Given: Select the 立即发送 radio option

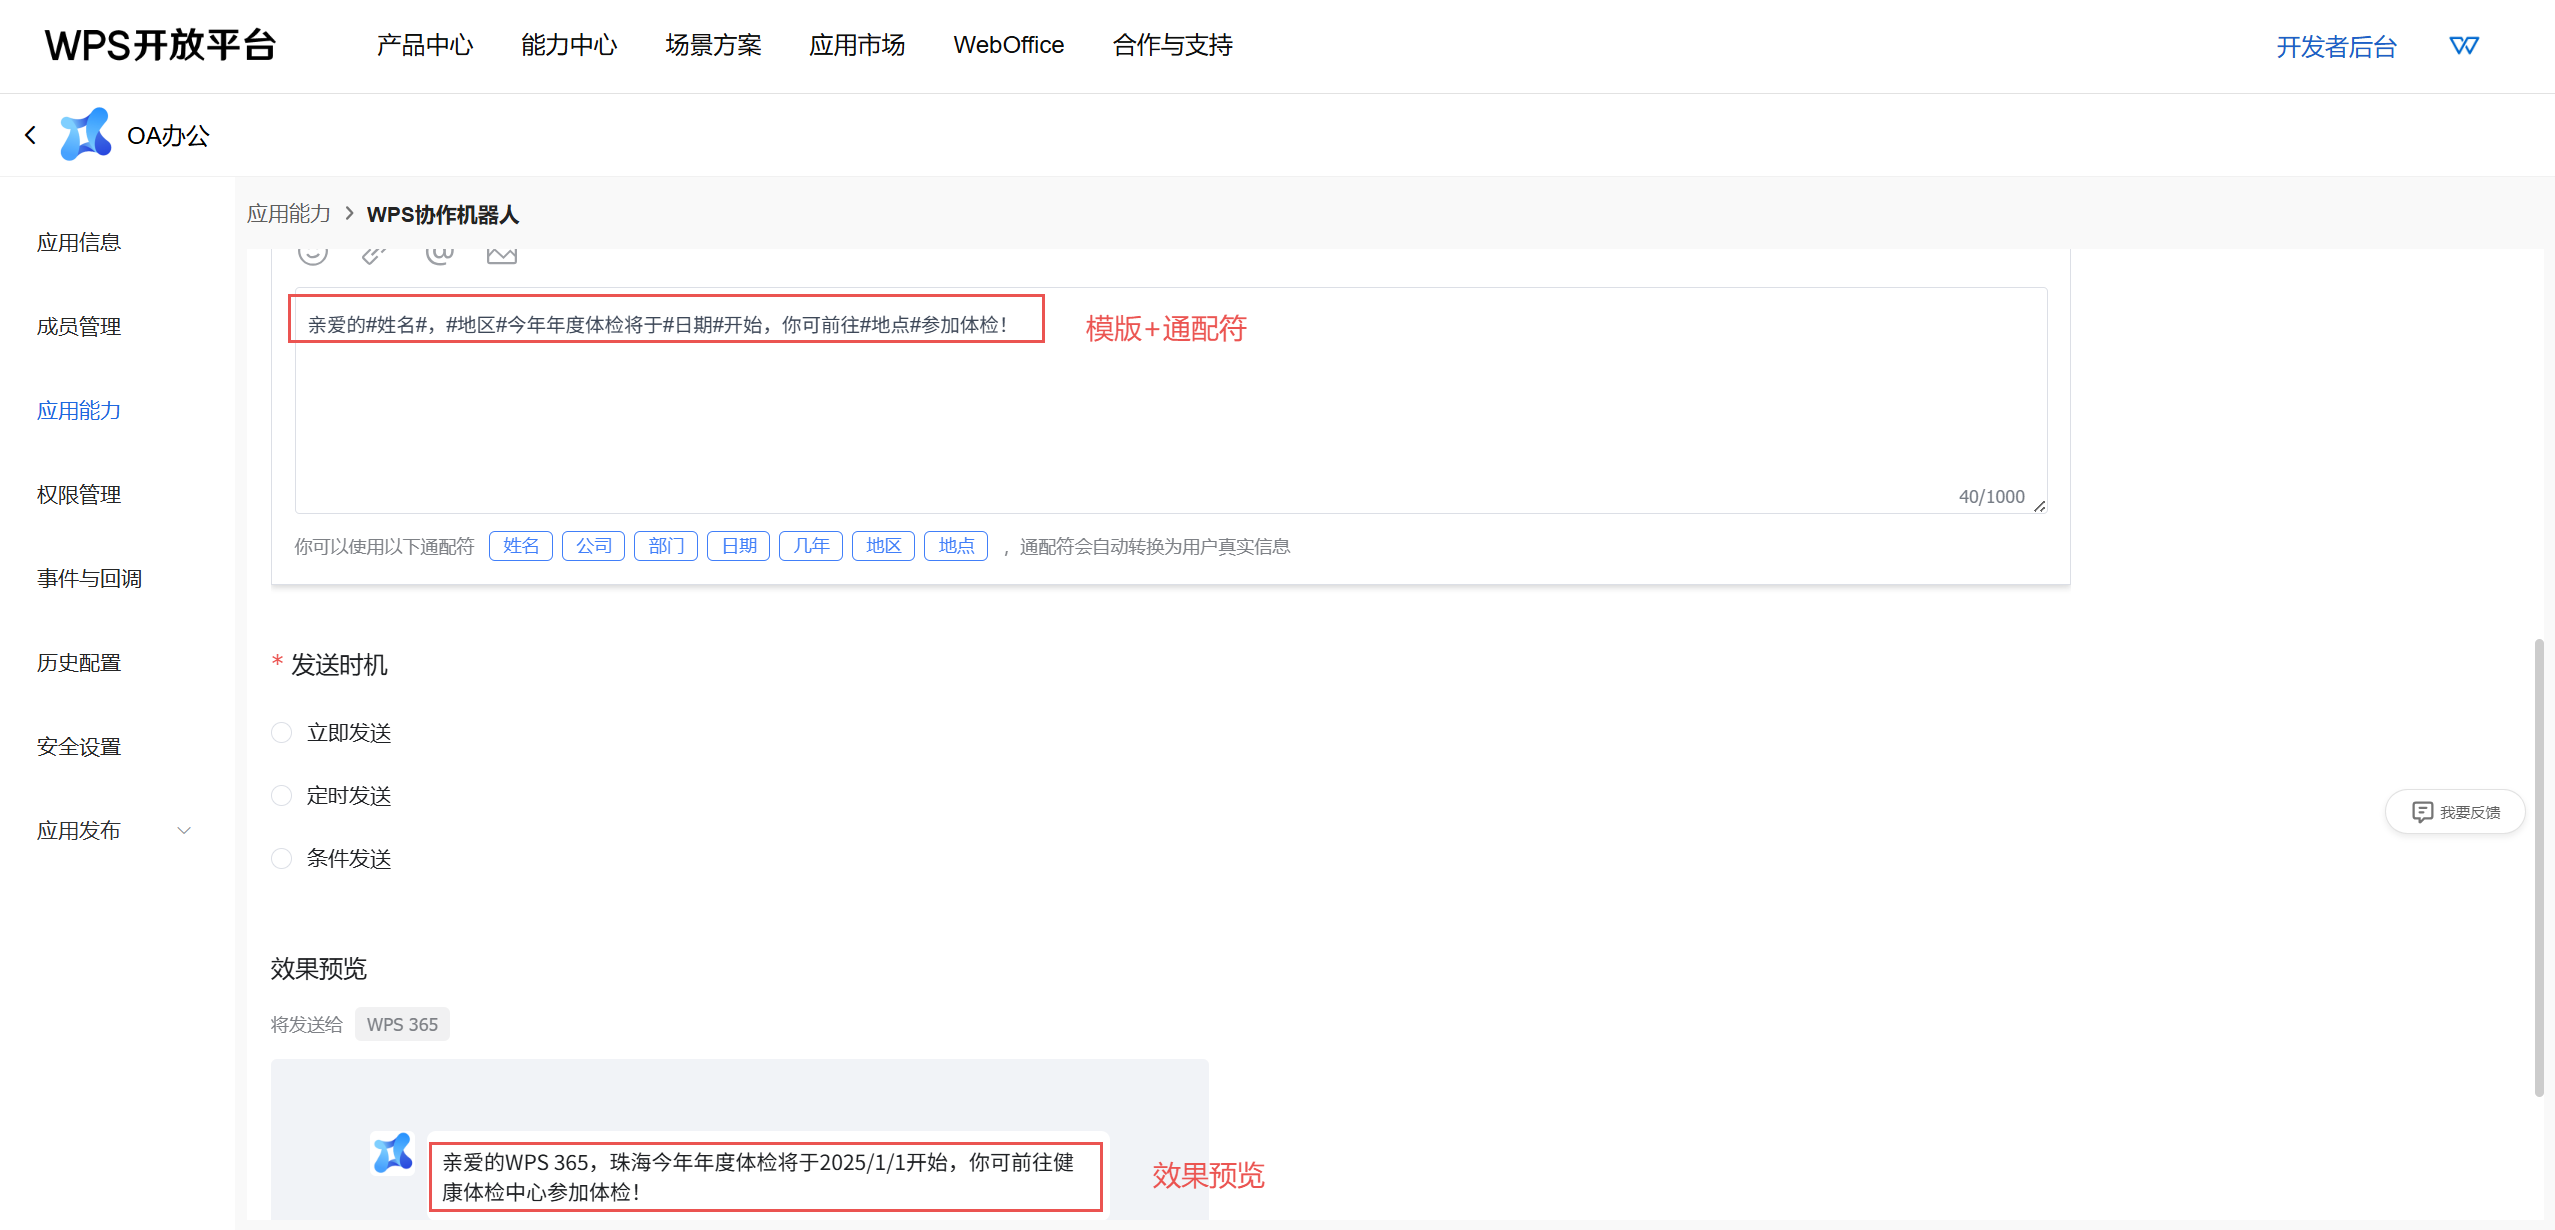Looking at the screenshot, I should [282, 733].
